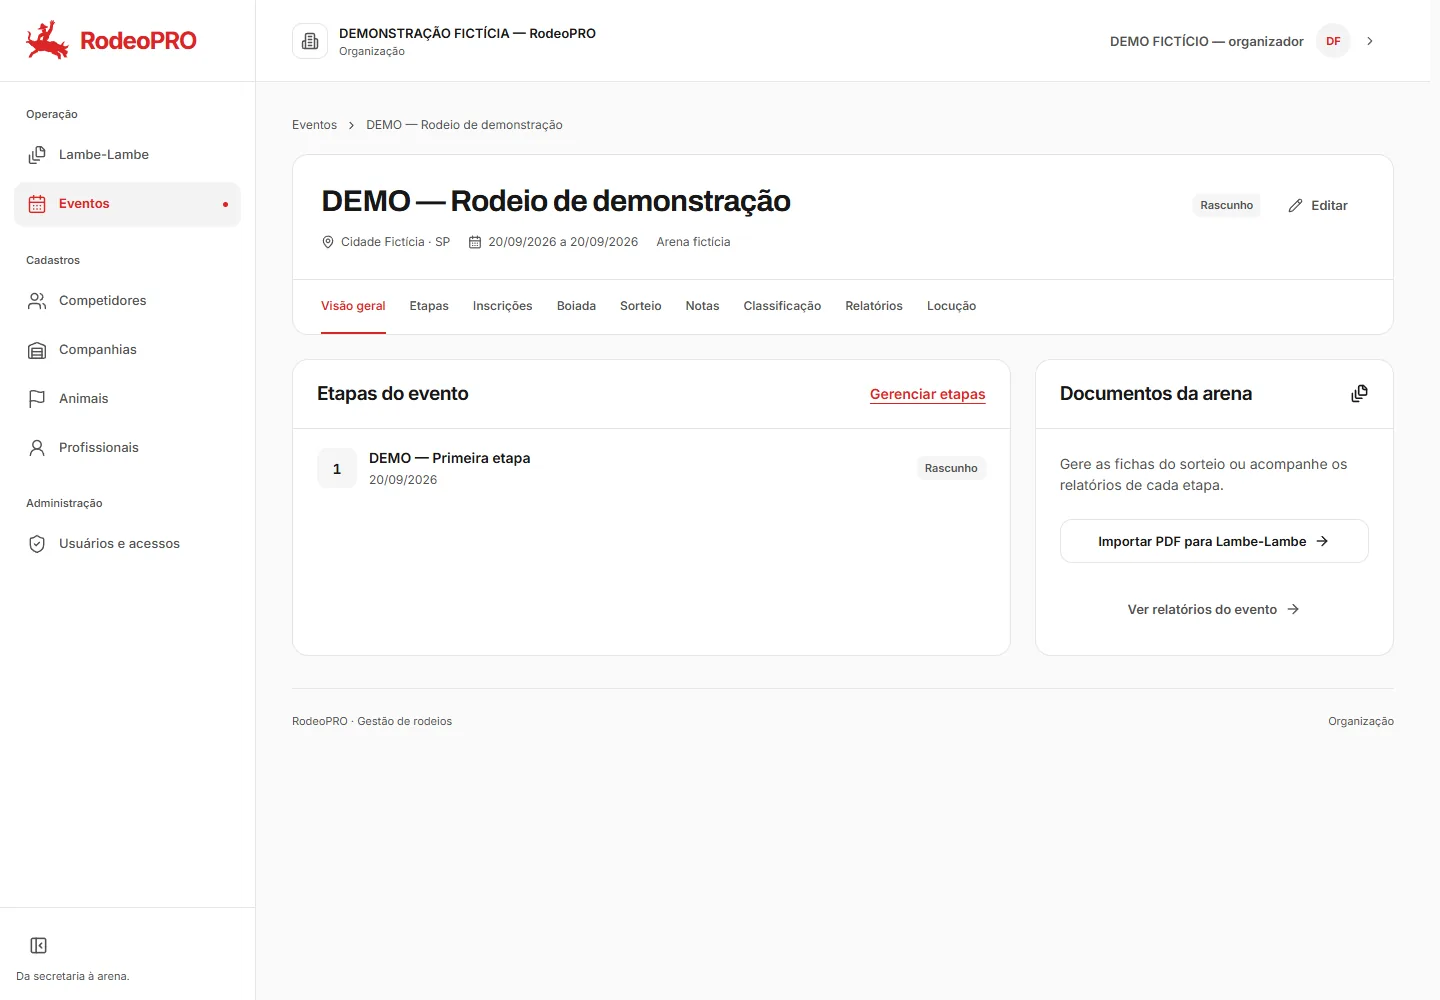
Task: Expand the user menu chevron
Action: point(1370,41)
